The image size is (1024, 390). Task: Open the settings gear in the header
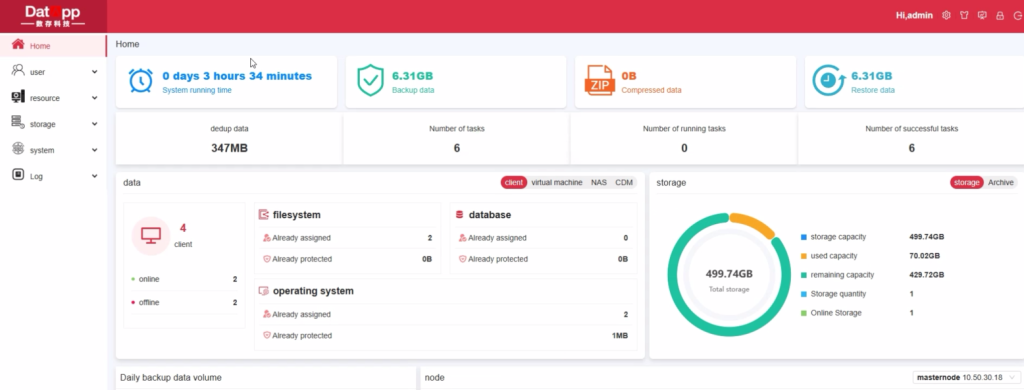click(x=946, y=16)
